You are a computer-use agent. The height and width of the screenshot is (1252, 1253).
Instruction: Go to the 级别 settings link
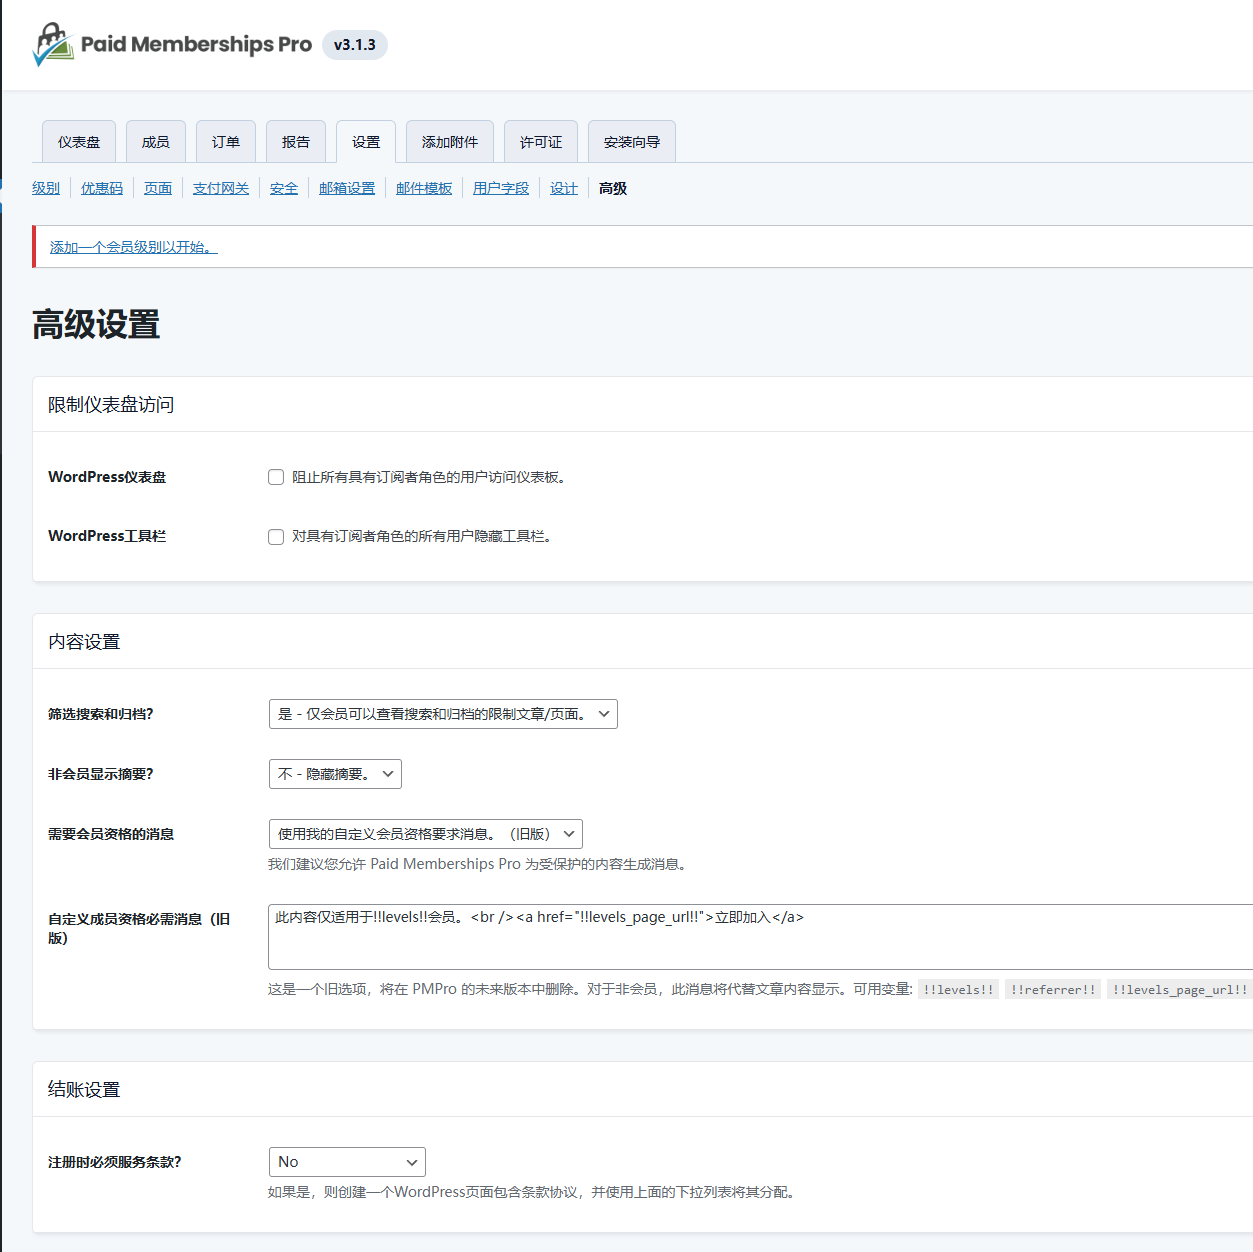point(46,188)
